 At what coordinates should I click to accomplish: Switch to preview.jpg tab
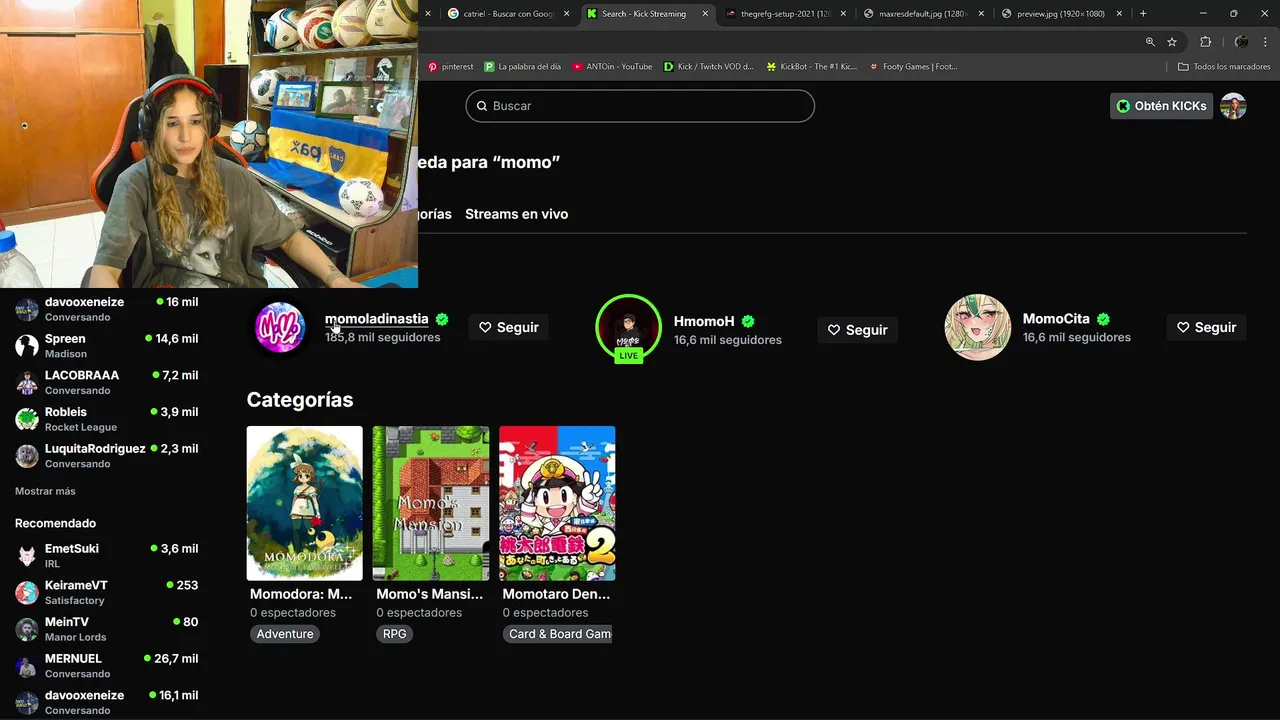1062,14
